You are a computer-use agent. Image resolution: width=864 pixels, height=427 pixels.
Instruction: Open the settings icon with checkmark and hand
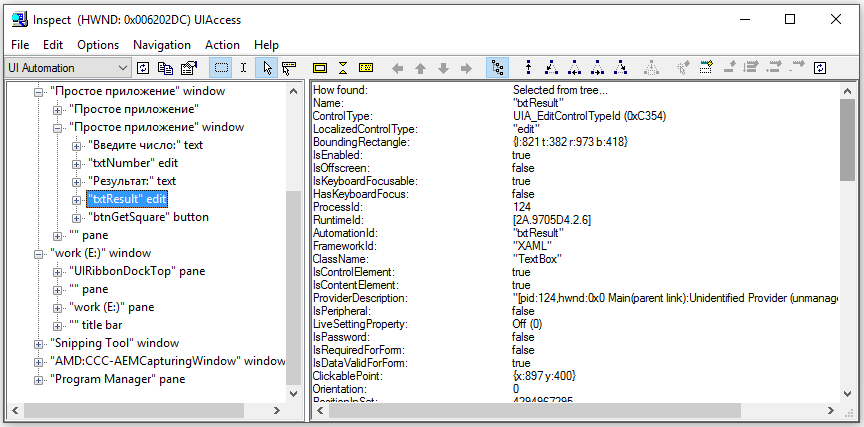point(189,68)
